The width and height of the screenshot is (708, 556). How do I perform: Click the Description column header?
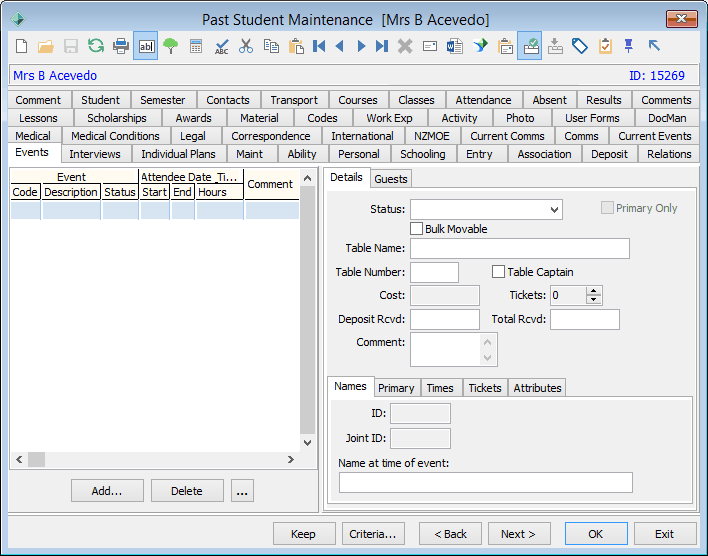click(71, 192)
